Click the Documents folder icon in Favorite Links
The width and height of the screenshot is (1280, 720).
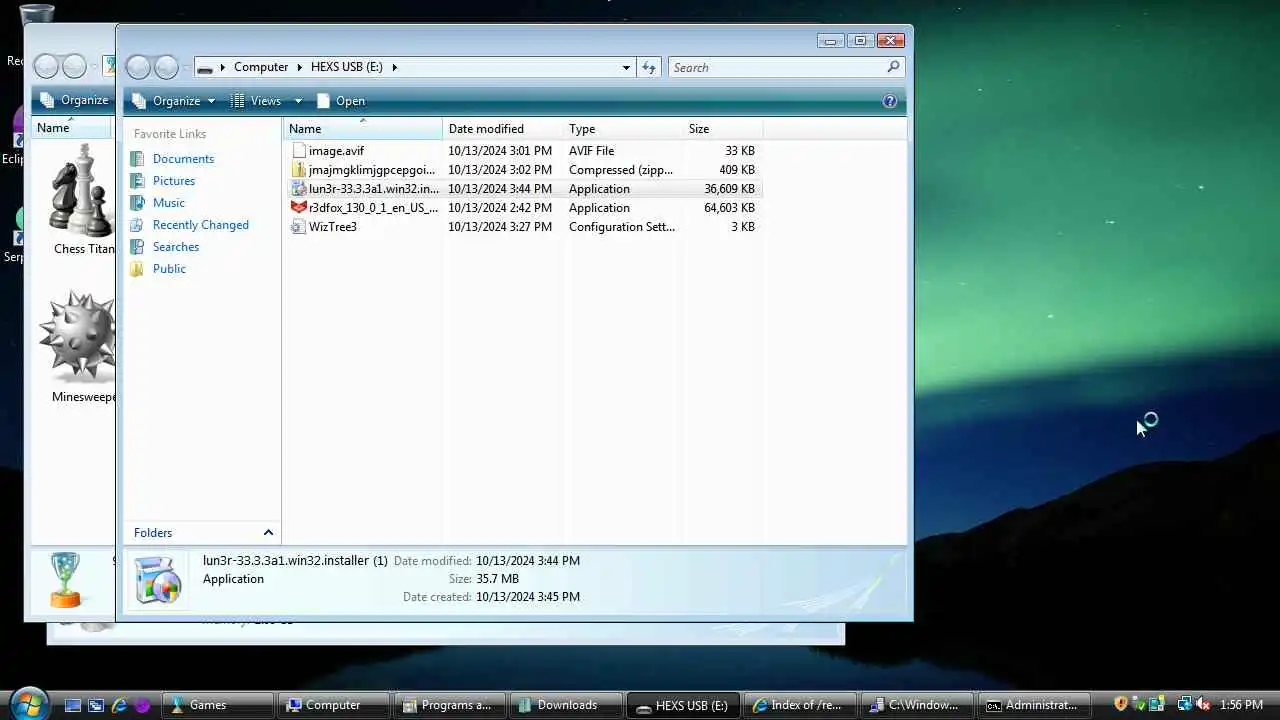click(x=137, y=159)
